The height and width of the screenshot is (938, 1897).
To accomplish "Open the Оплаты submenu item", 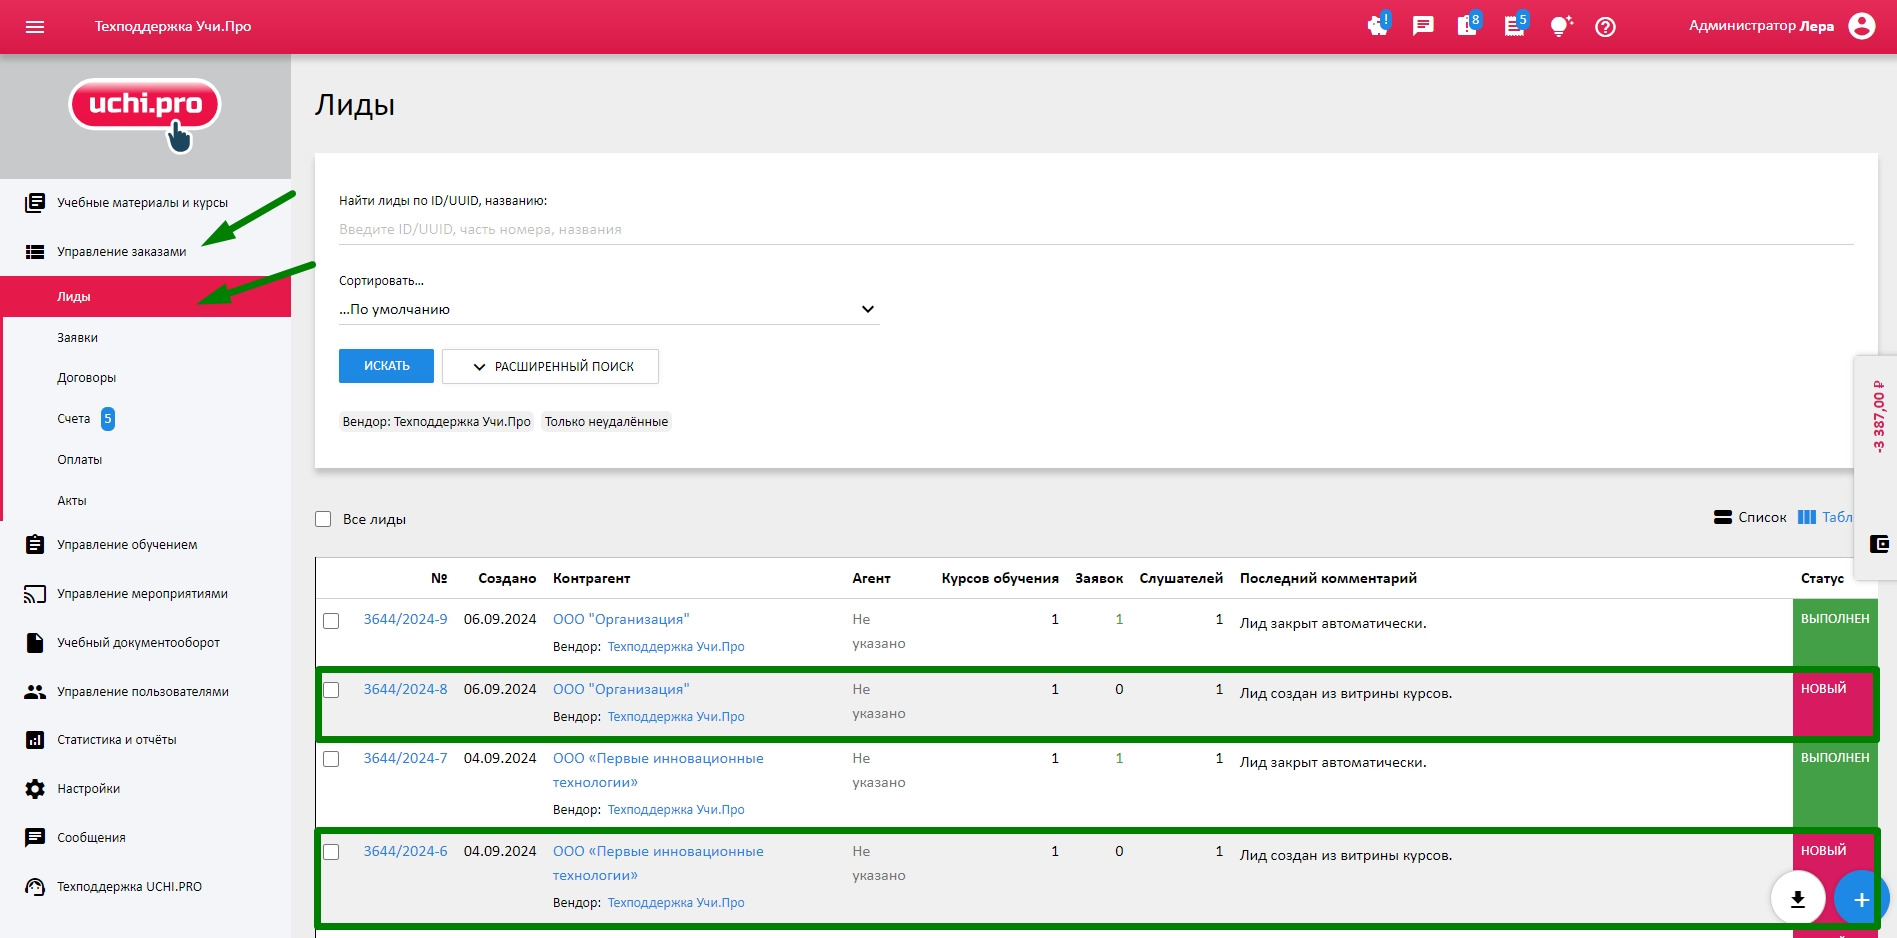I will click(x=146, y=460).
